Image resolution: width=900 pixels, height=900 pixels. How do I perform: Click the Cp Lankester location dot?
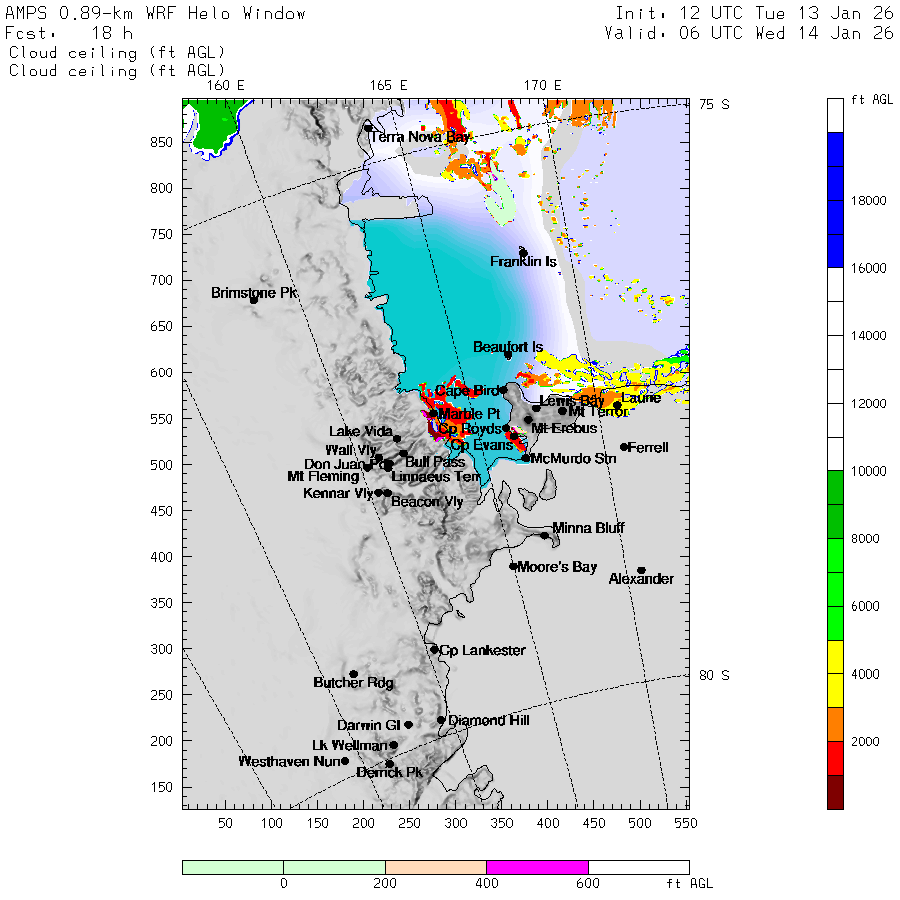pyautogui.click(x=434, y=650)
